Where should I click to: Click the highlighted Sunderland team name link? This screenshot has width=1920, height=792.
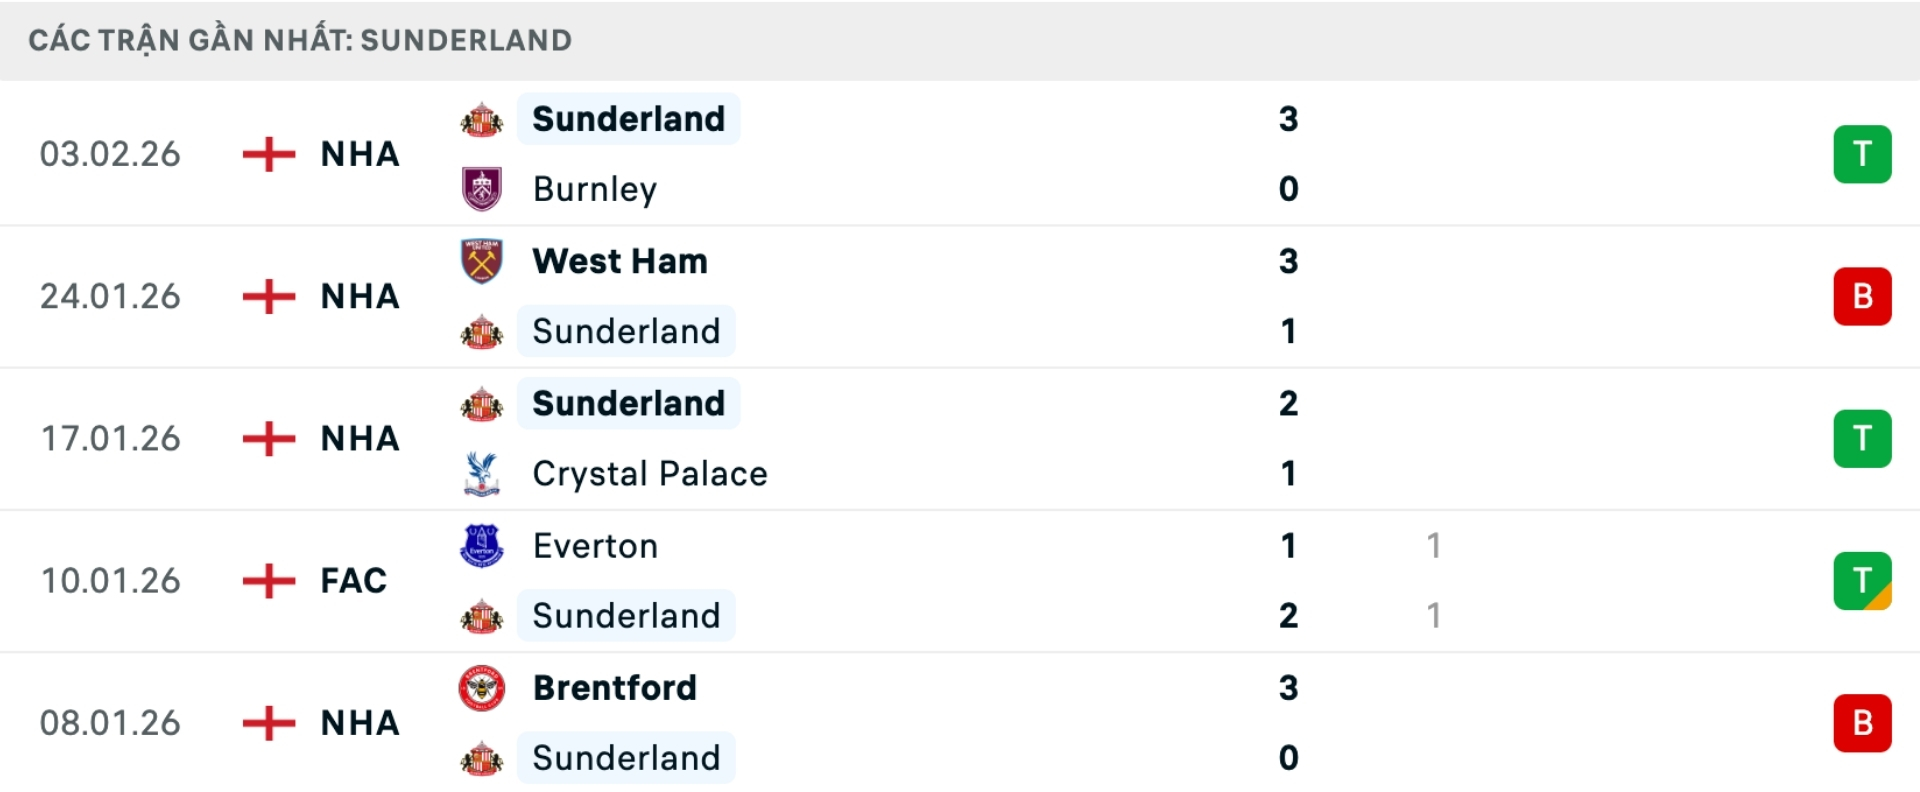627,118
